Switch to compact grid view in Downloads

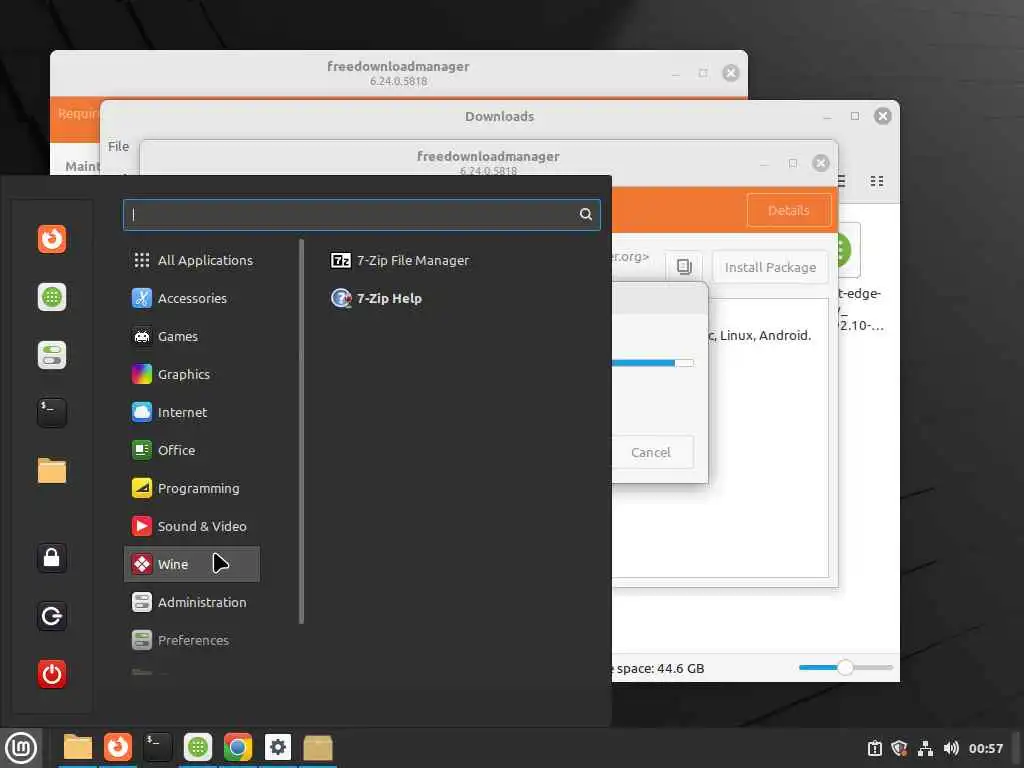click(x=877, y=181)
